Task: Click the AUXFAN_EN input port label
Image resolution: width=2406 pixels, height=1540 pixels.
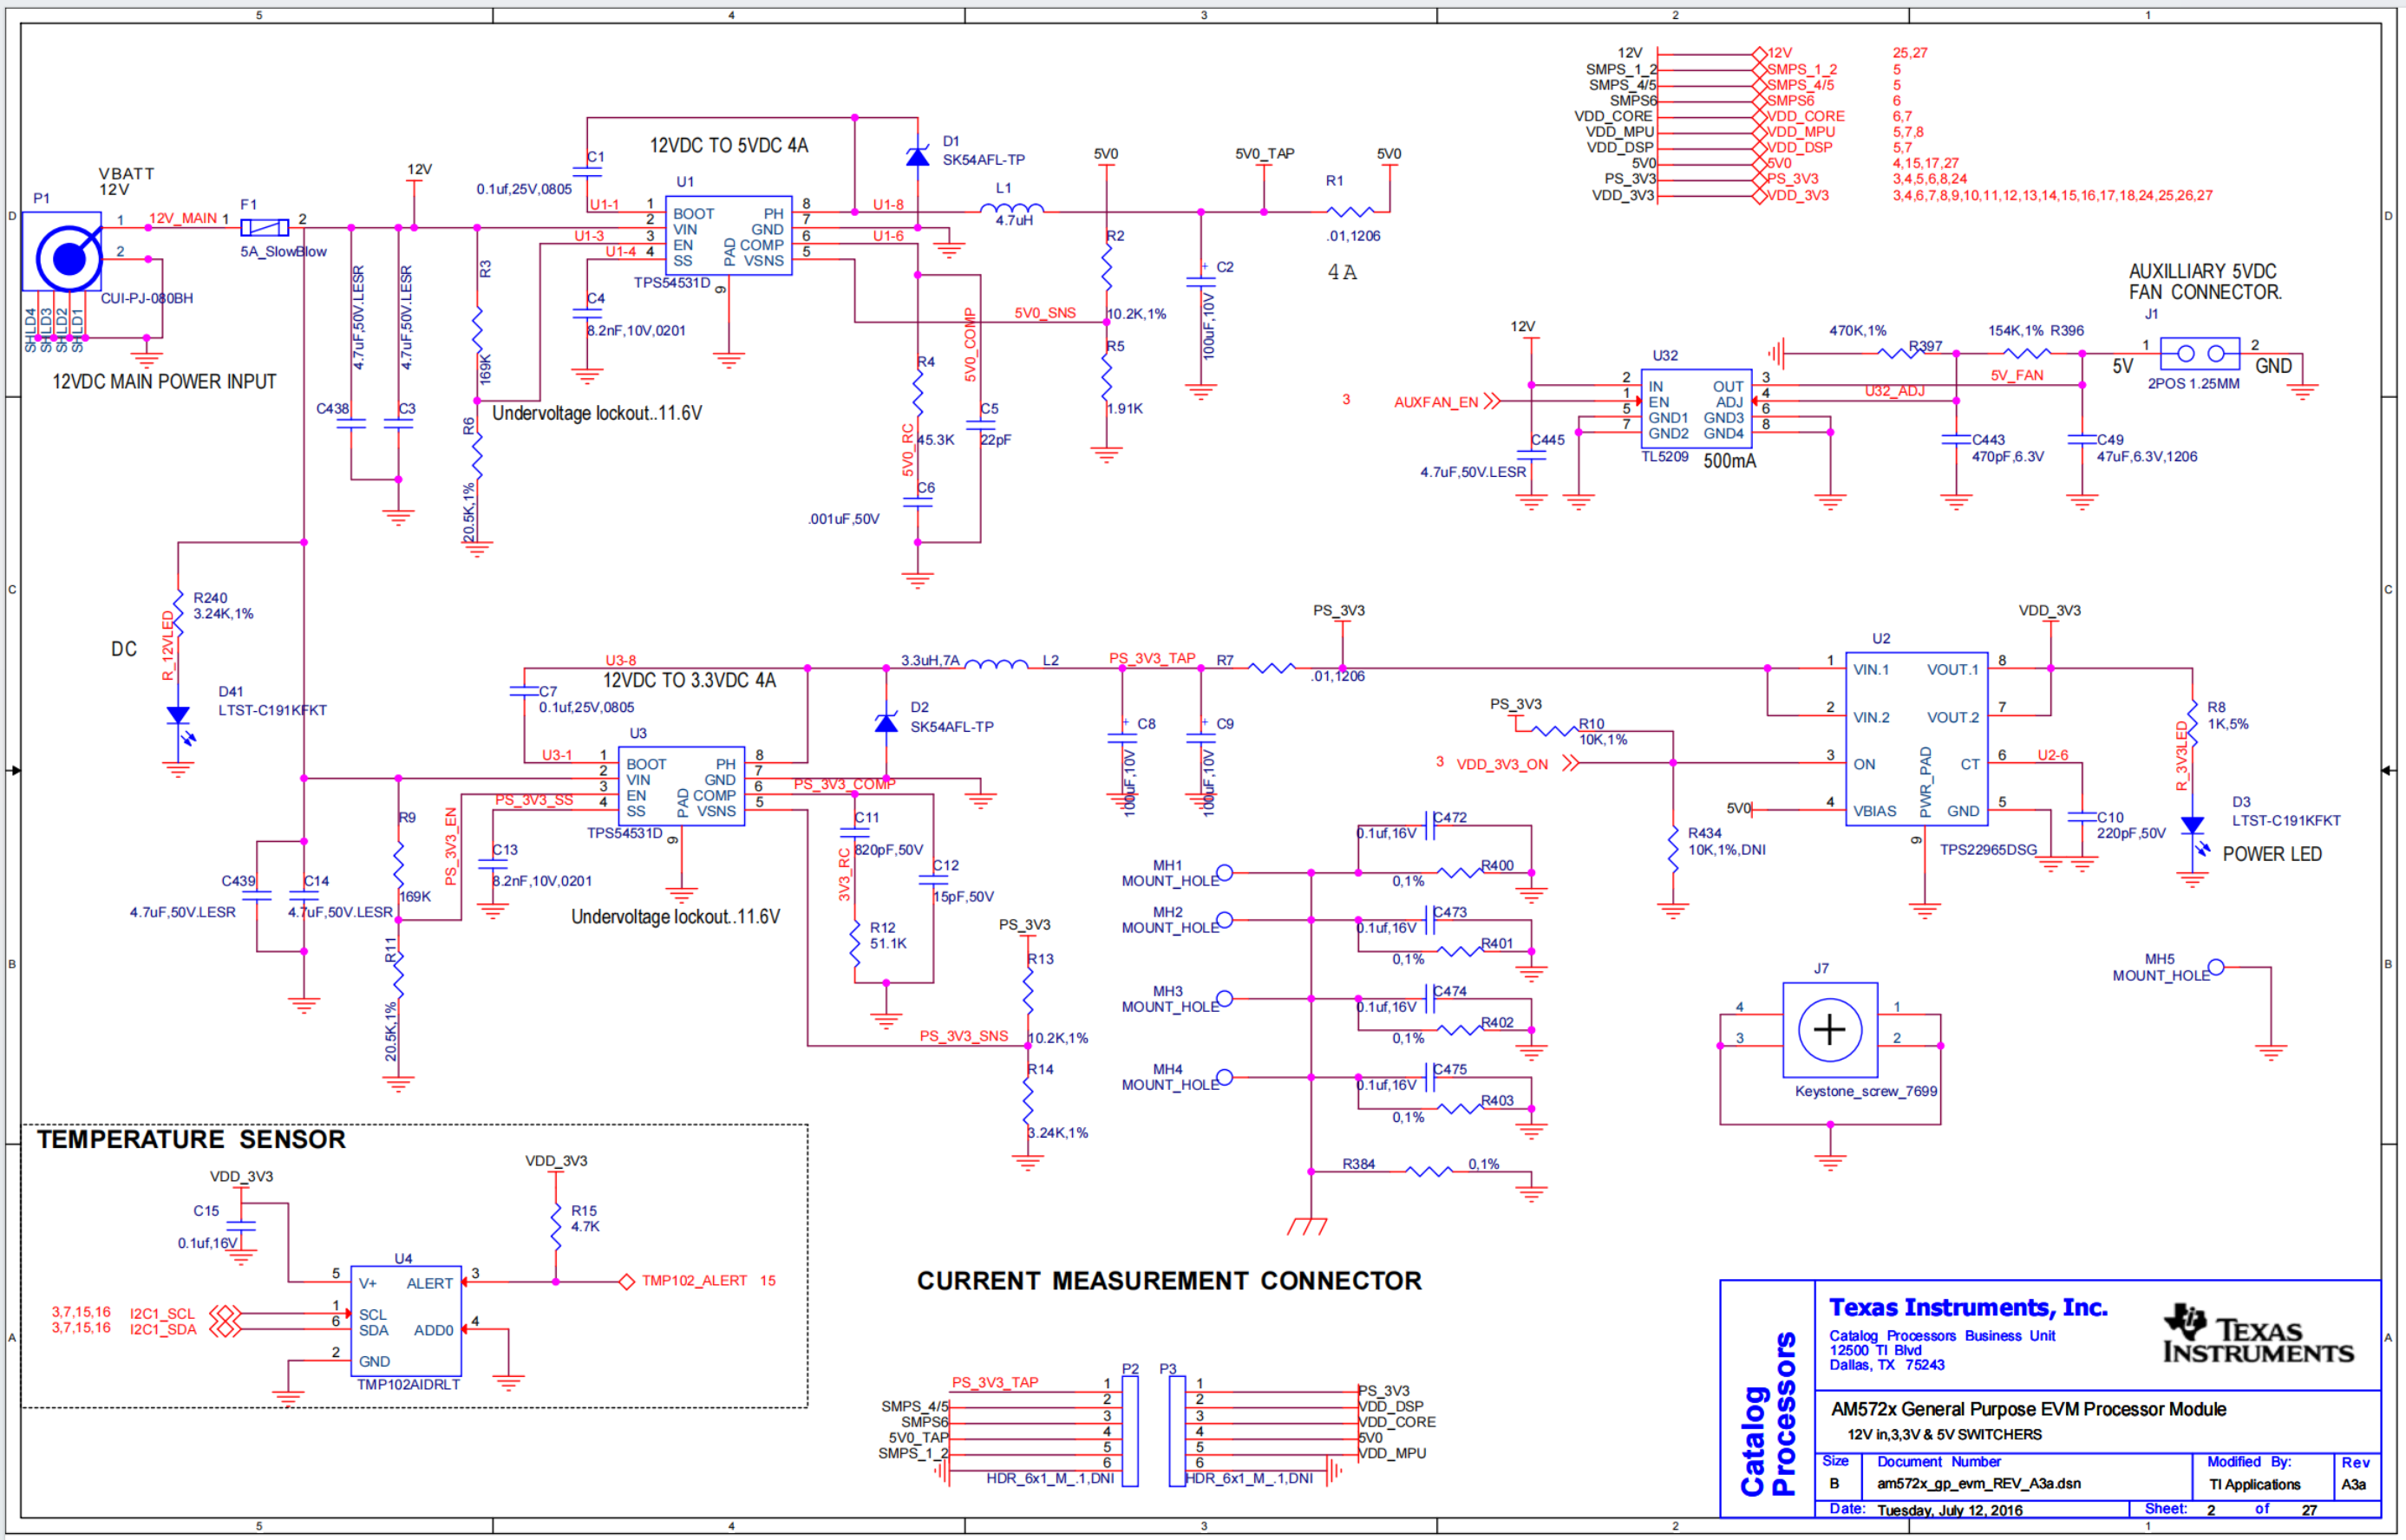Action: [1435, 402]
